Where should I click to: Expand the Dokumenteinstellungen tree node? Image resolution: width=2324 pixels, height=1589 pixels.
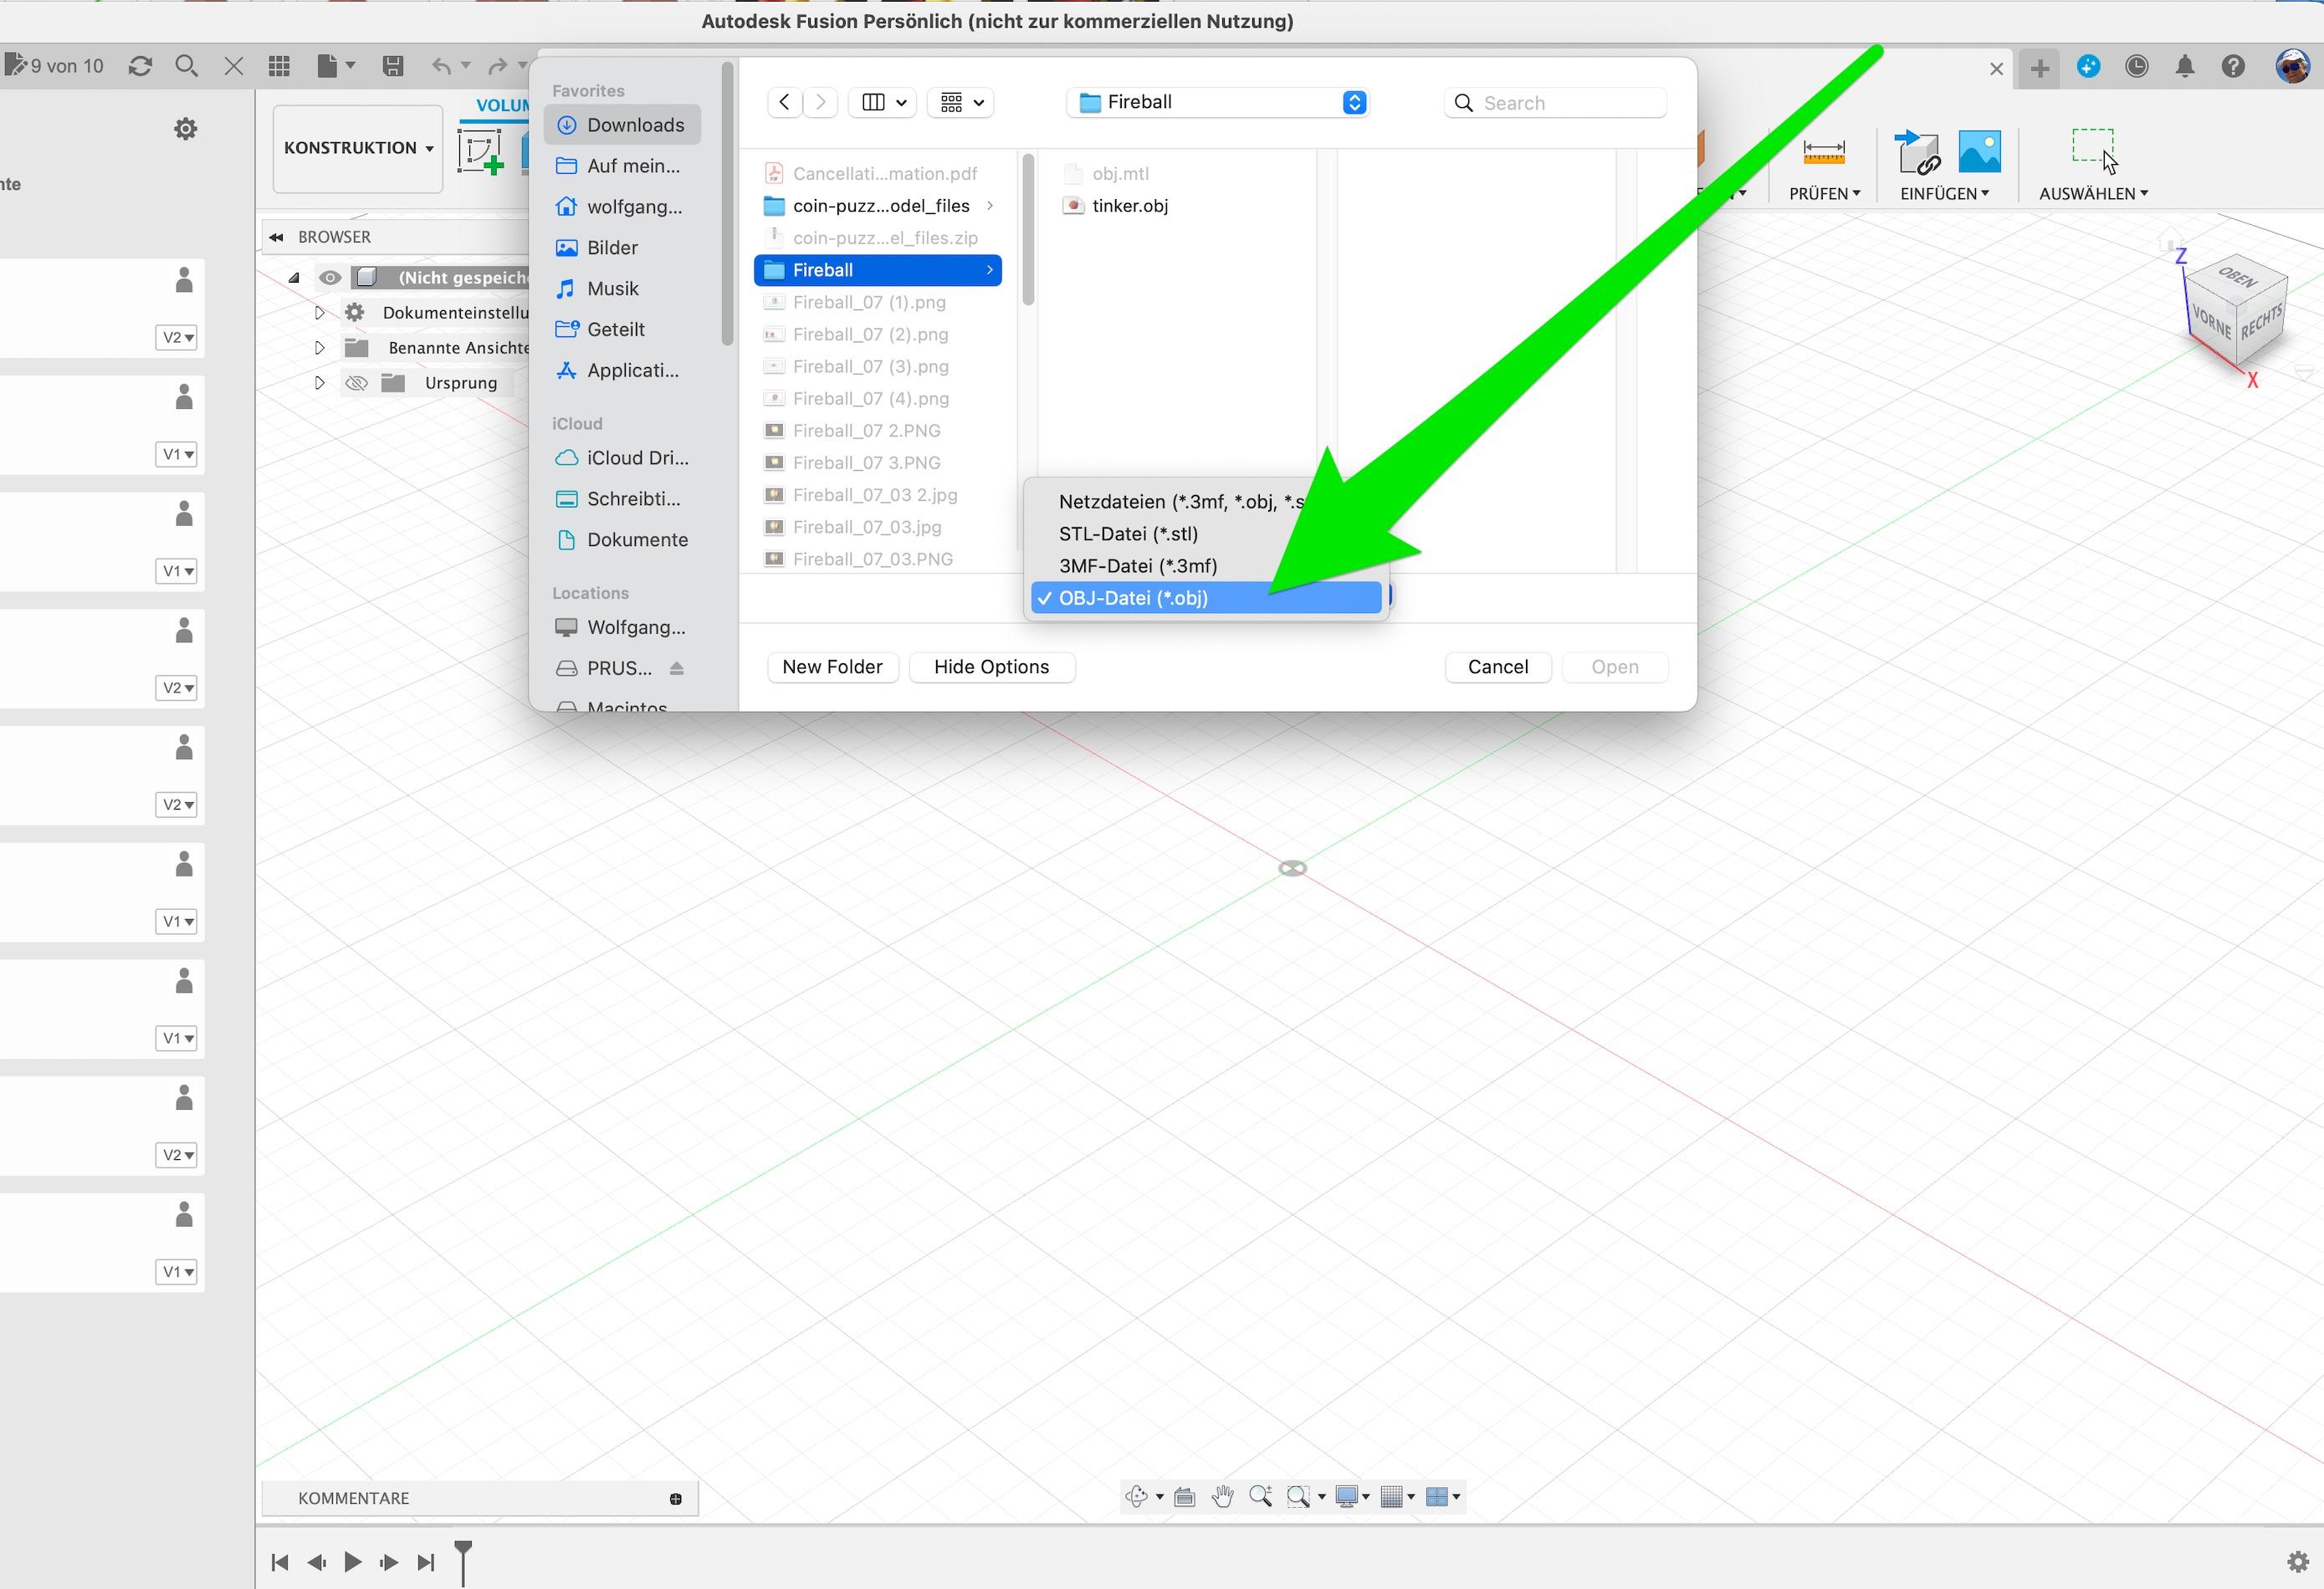(319, 313)
